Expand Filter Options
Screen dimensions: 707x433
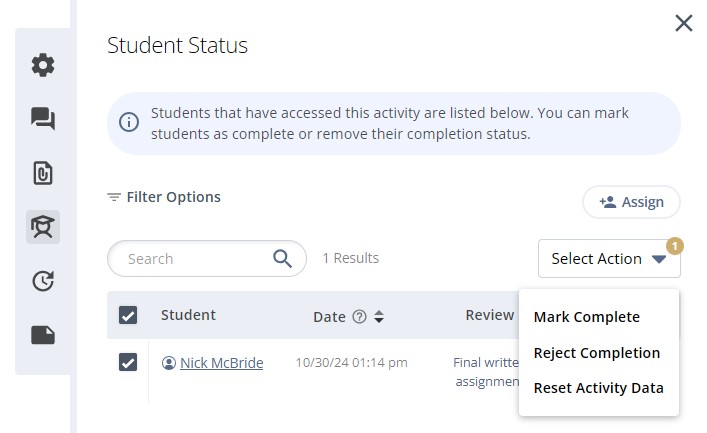click(x=164, y=197)
